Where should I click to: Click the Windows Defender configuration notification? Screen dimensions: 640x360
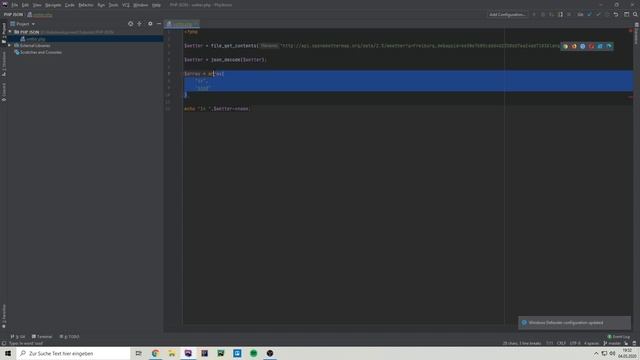pyautogui.click(x=574, y=322)
